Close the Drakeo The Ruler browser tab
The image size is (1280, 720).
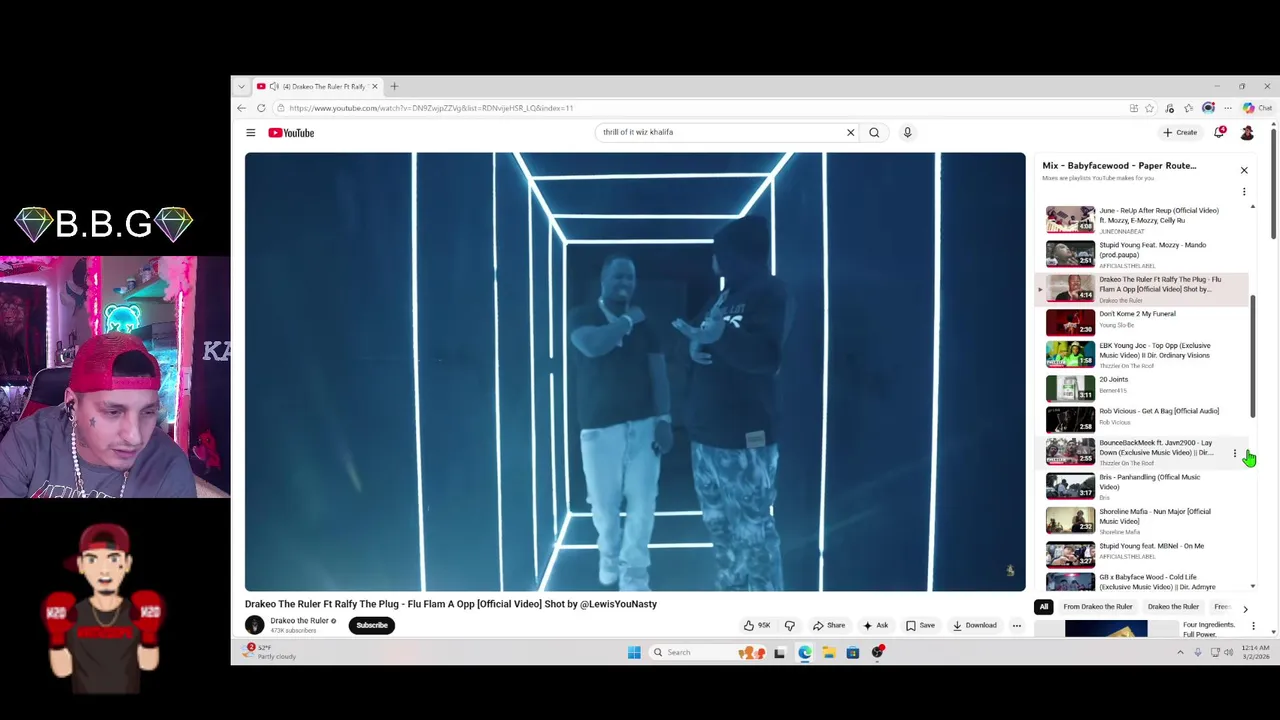click(x=375, y=86)
